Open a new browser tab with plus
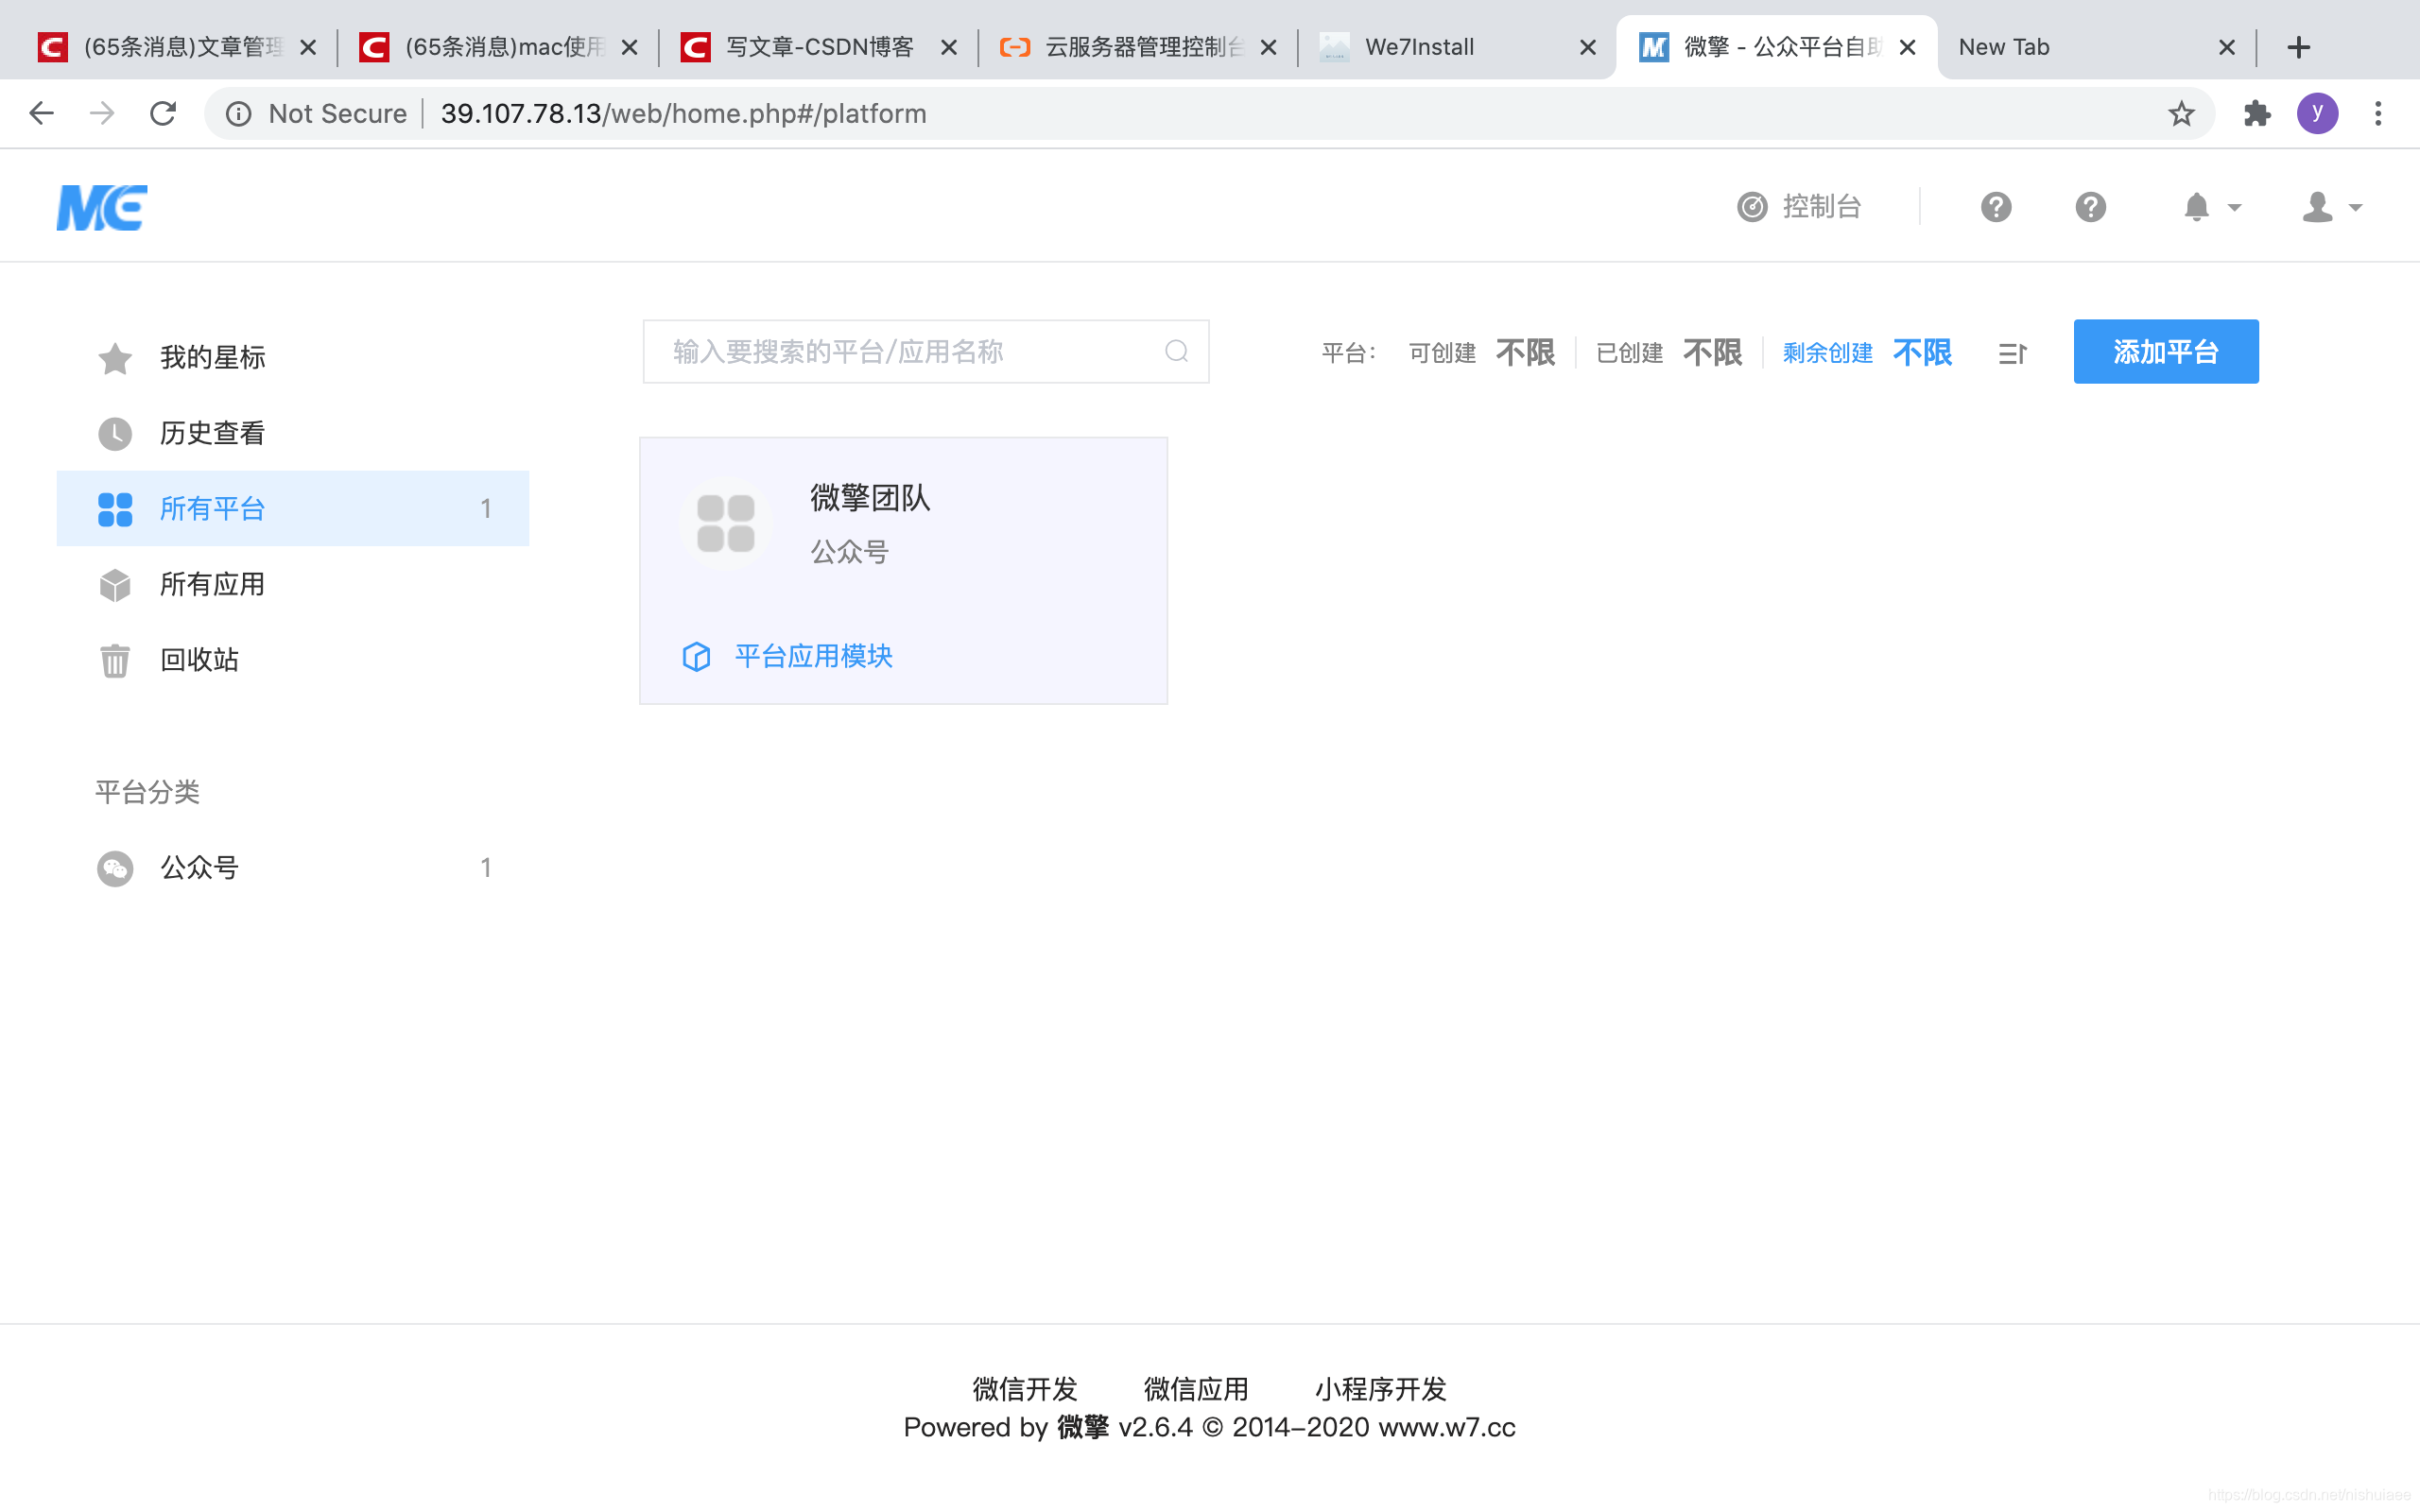2420x1512 pixels. click(x=2299, y=47)
